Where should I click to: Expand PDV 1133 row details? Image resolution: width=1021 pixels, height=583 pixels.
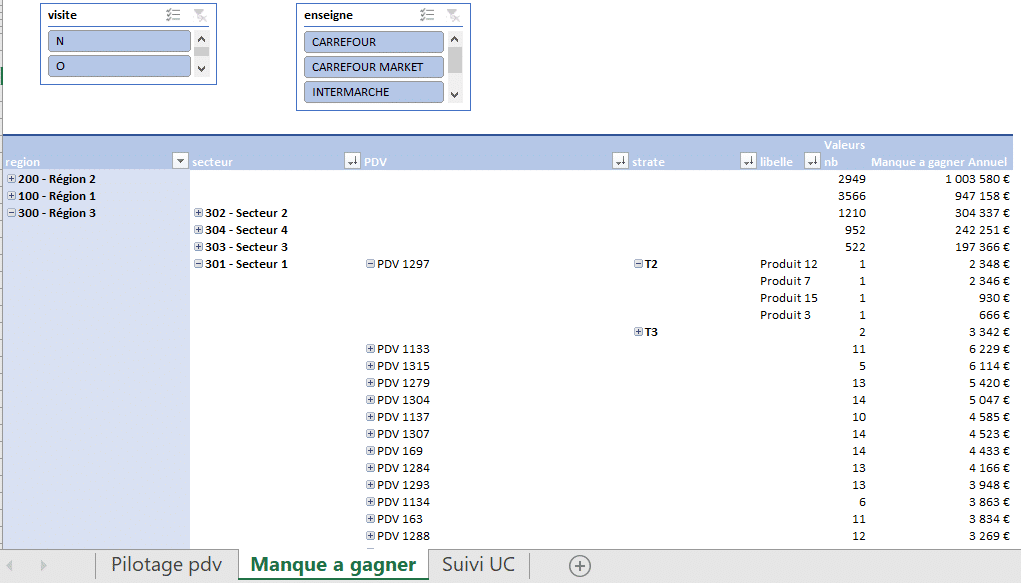[x=371, y=349]
